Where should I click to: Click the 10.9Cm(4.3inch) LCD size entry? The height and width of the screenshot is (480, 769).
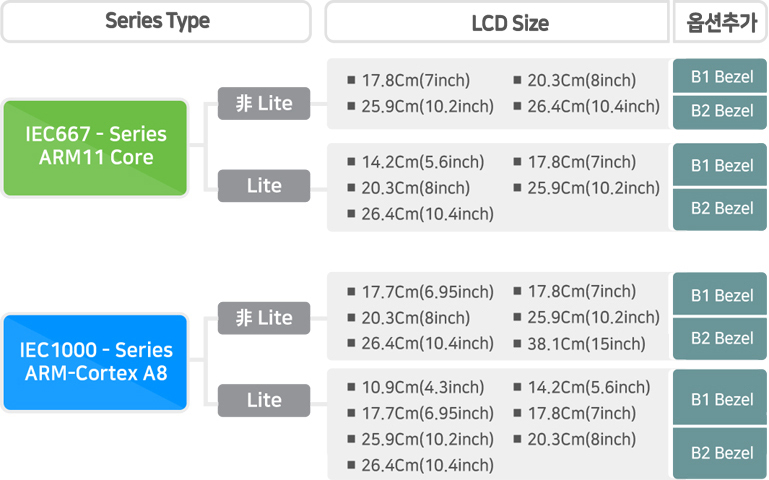click(422, 387)
